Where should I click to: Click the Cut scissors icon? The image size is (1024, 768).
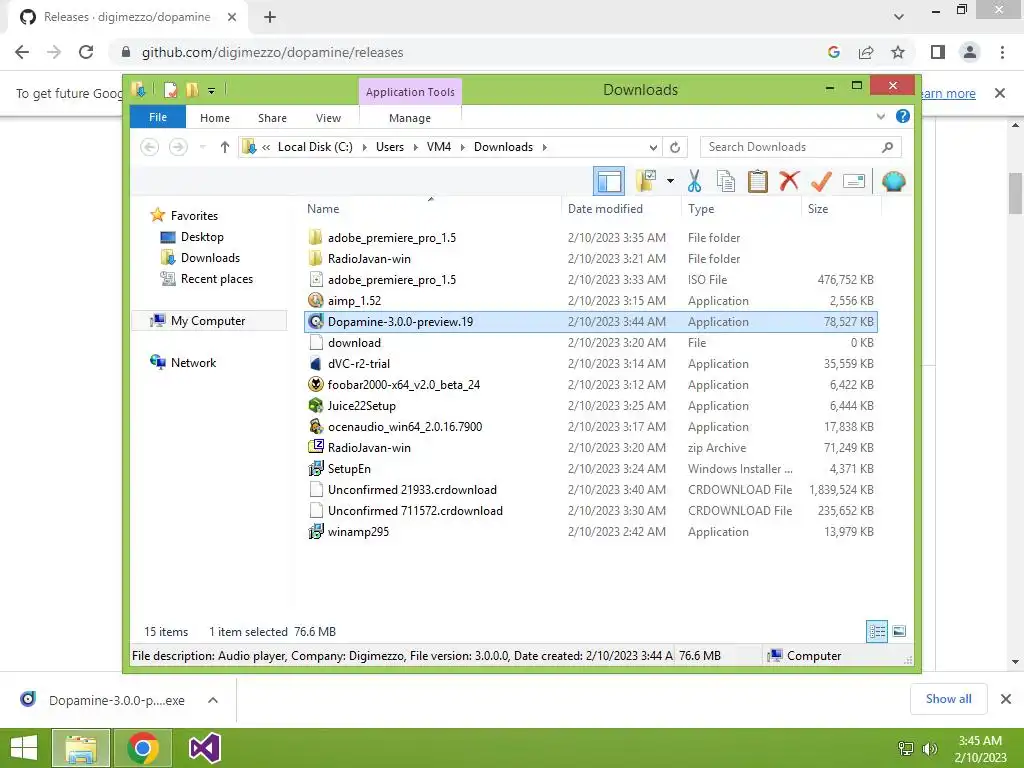coord(694,181)
